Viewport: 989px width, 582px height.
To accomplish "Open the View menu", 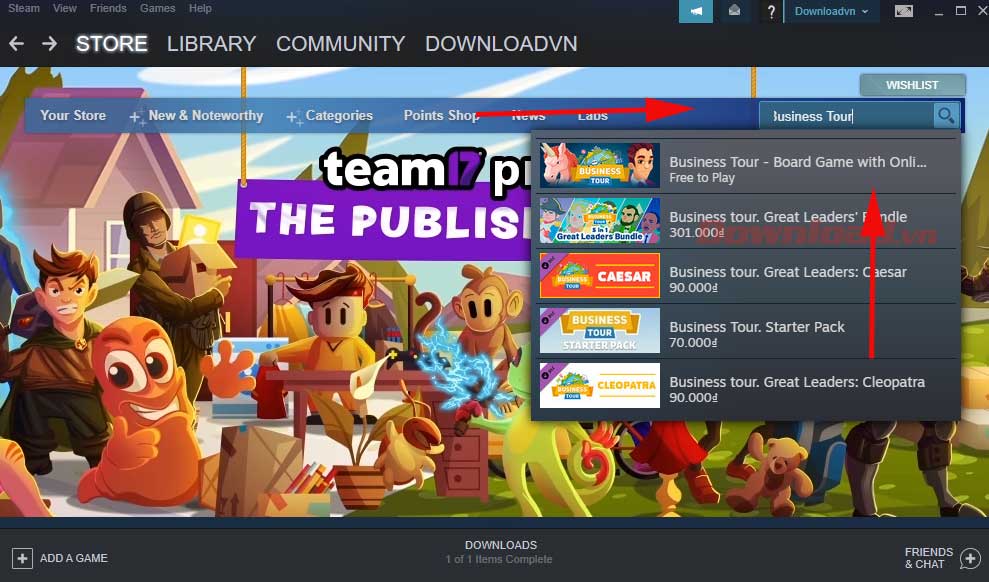I will 64,8.
